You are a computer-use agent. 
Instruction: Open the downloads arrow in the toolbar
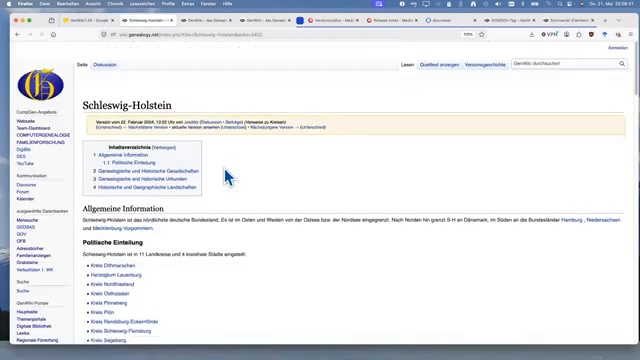[531, 35]
